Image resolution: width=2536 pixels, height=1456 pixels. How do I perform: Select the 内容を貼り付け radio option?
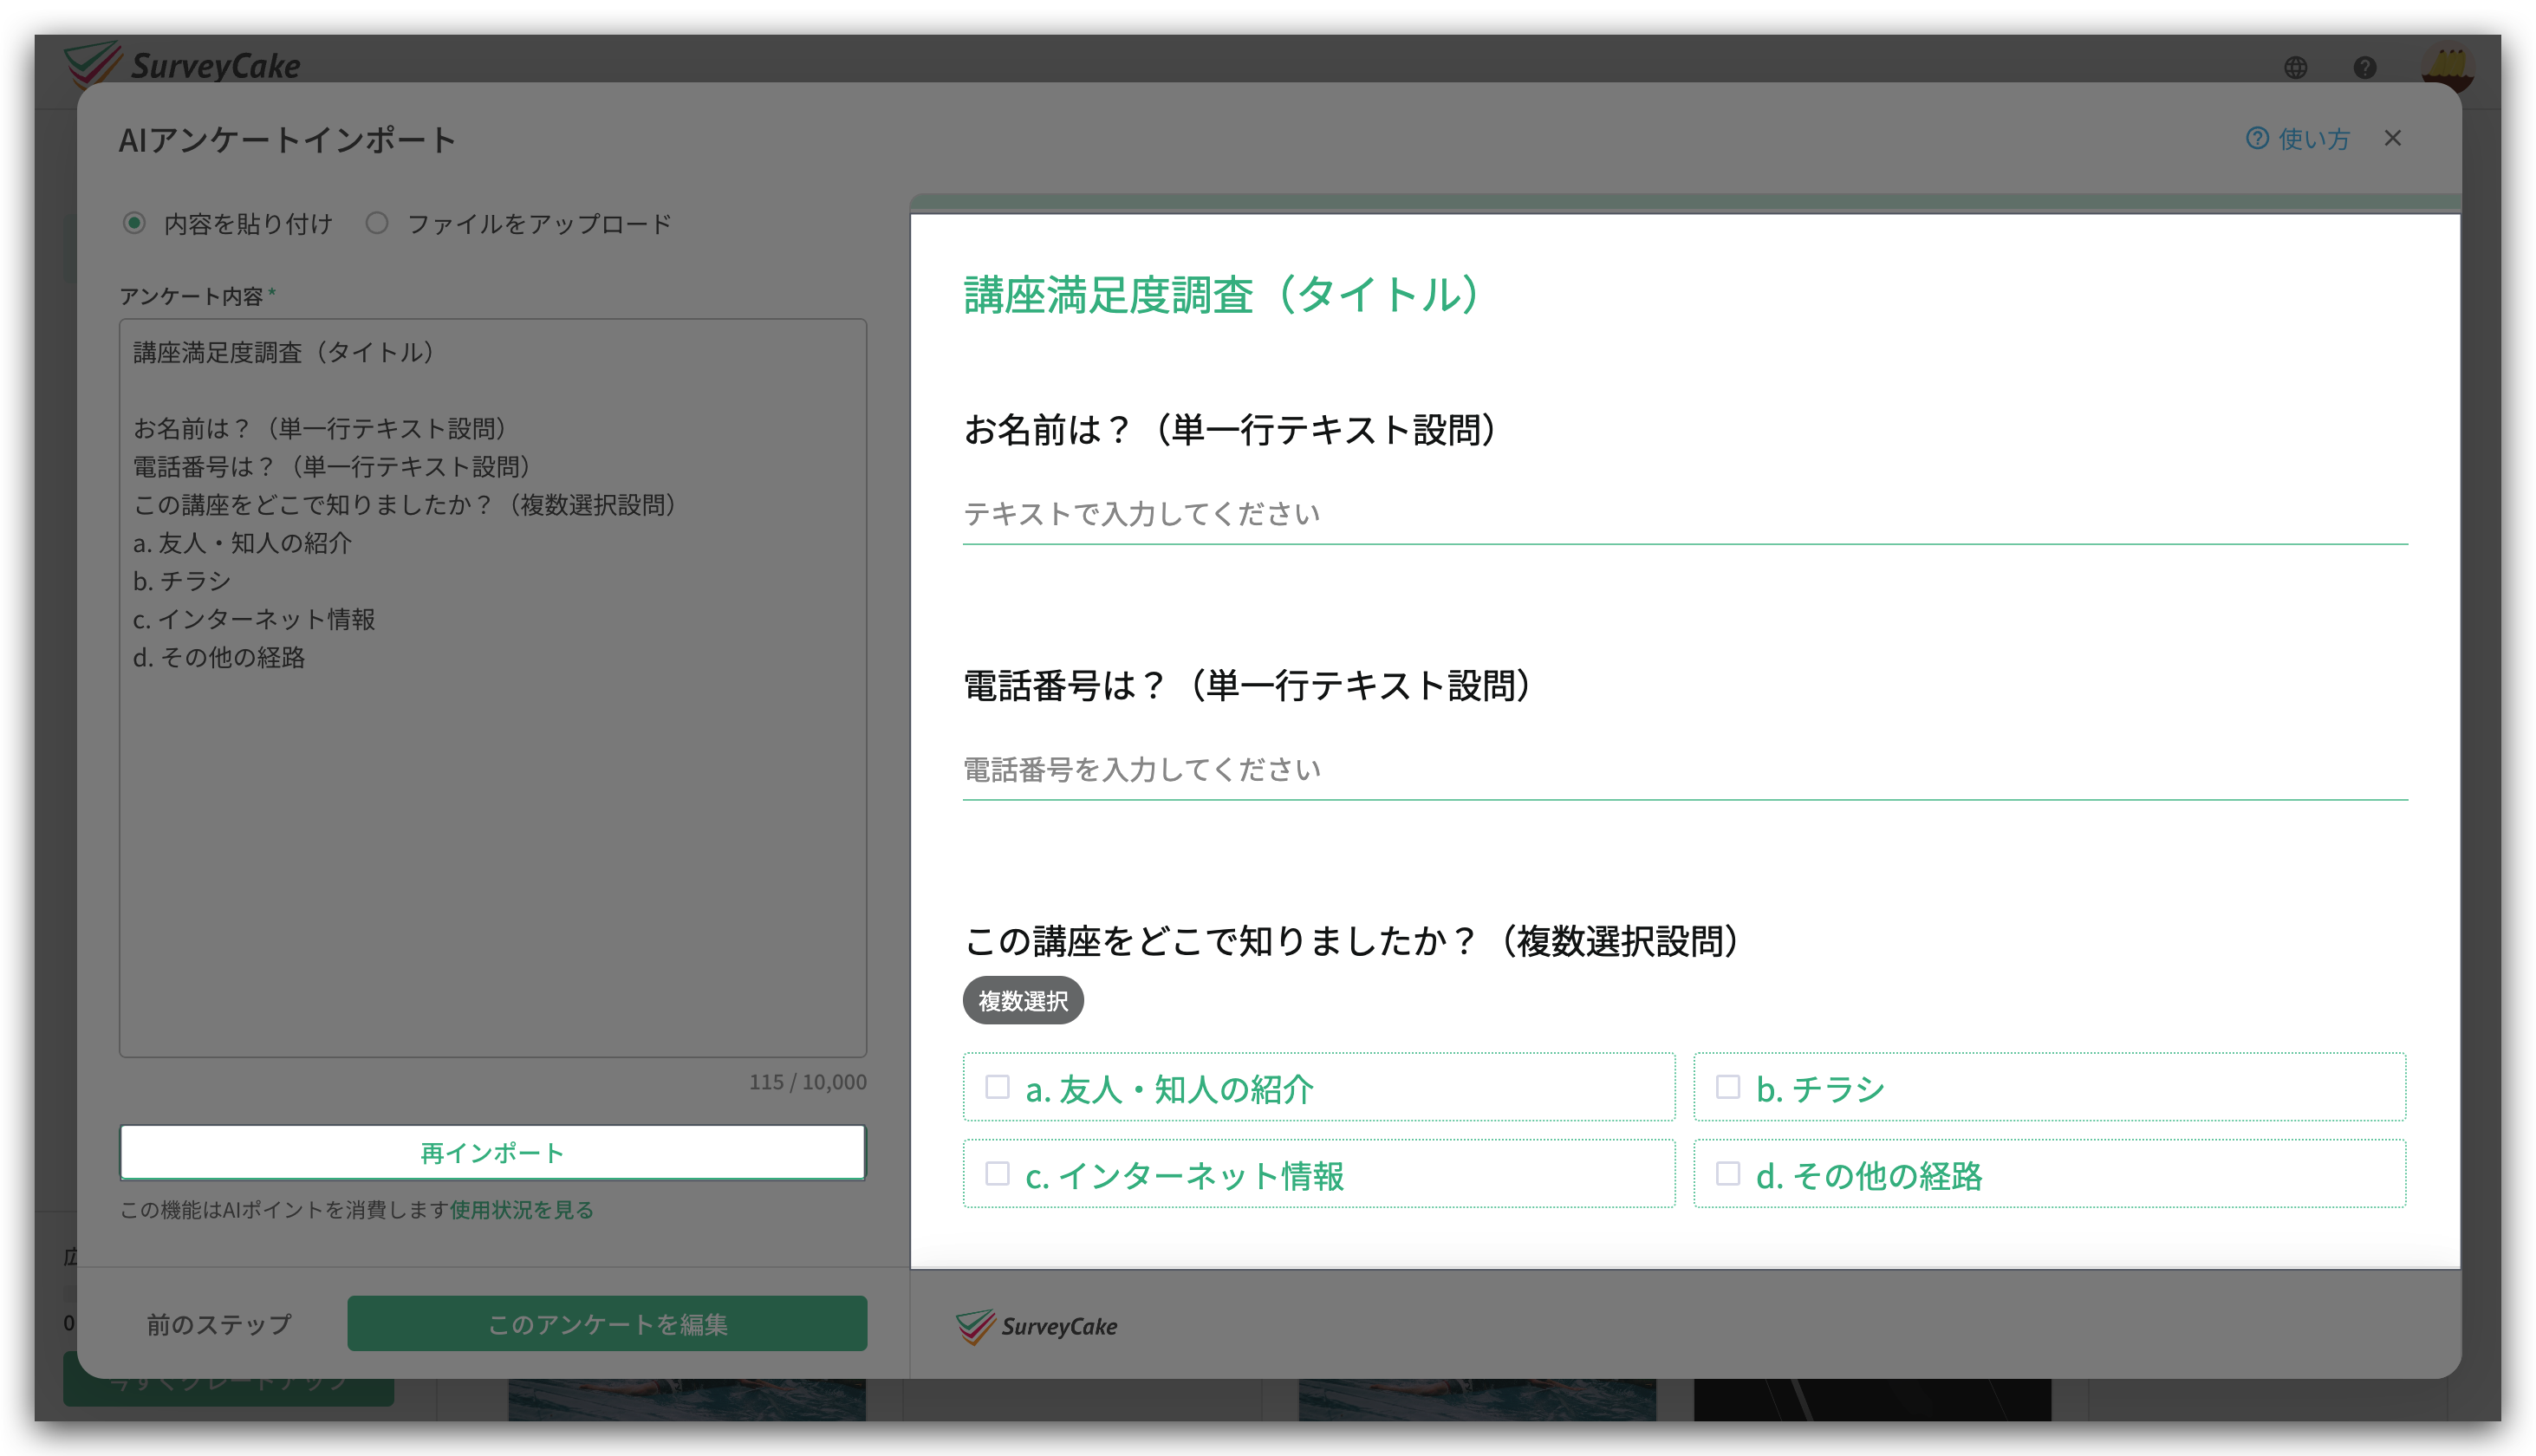[x=134, y=223]
